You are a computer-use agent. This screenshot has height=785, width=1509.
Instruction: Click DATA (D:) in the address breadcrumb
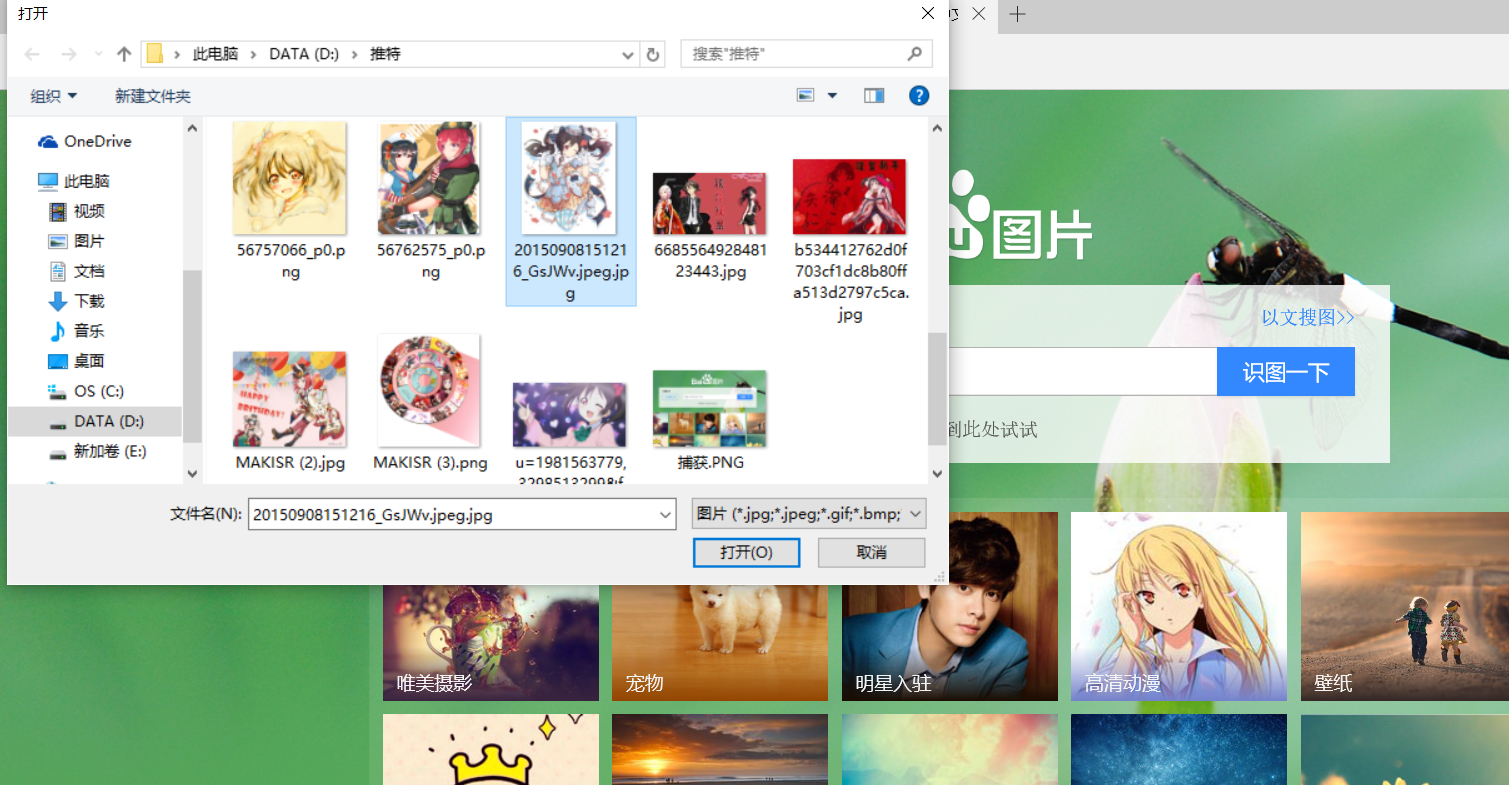(x=303, y=54)
